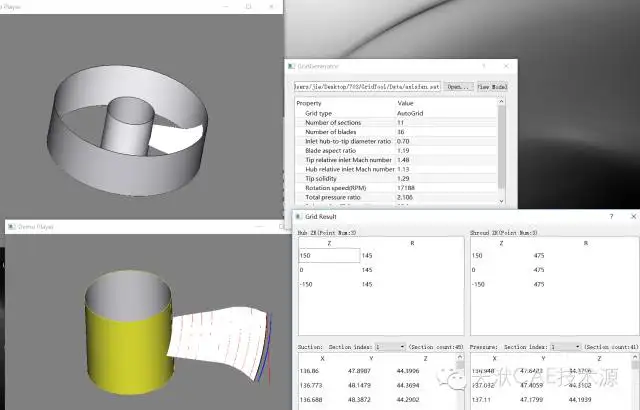
Task: Open the Suction Section index dropdown
Action: point(390,347)
